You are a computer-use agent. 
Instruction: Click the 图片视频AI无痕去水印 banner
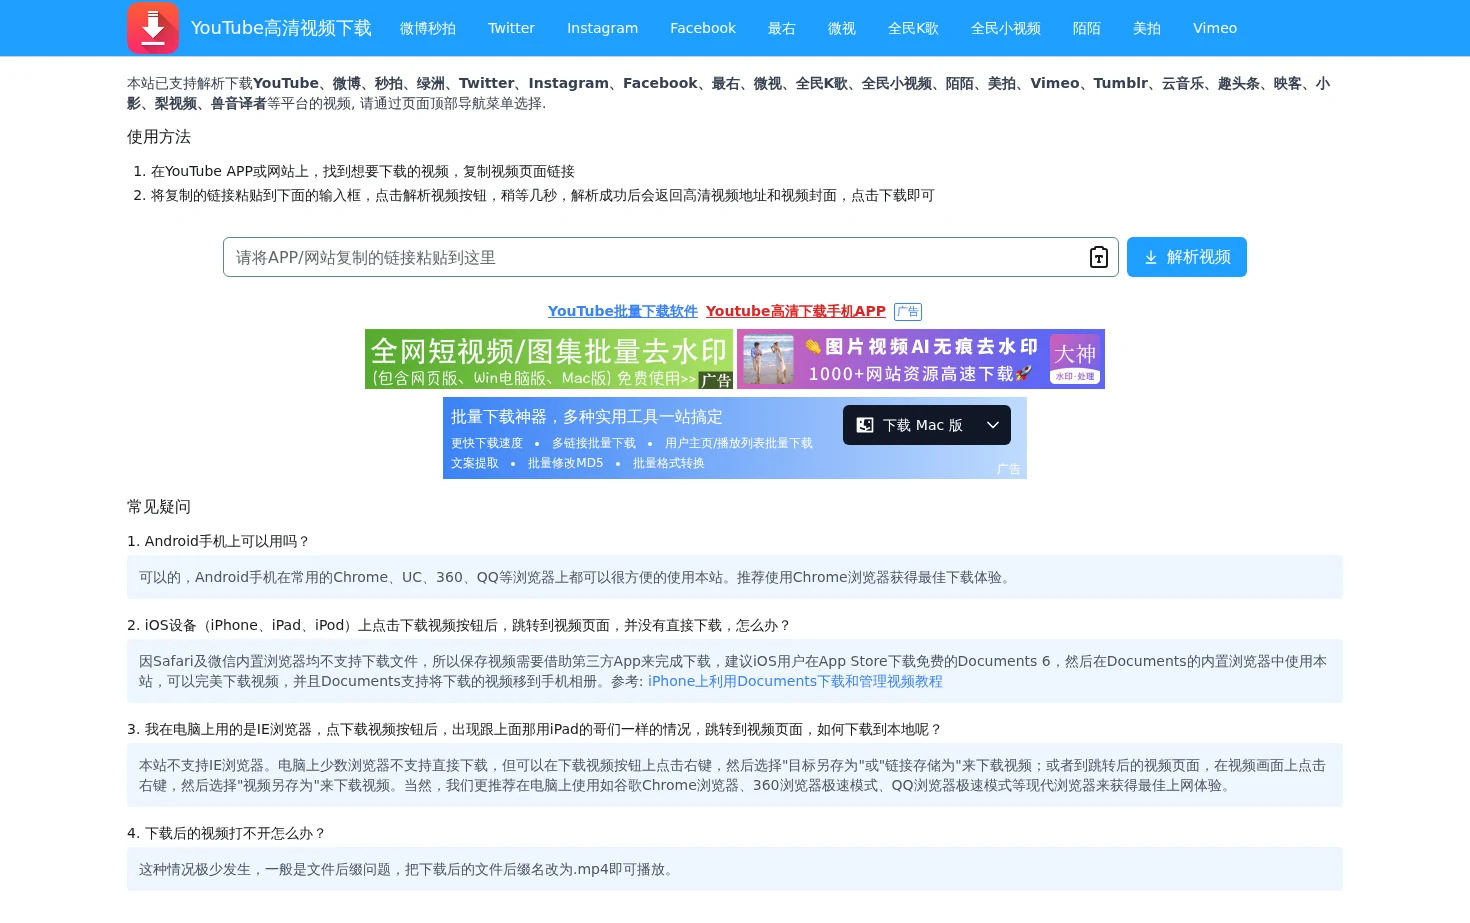[921, 359]
